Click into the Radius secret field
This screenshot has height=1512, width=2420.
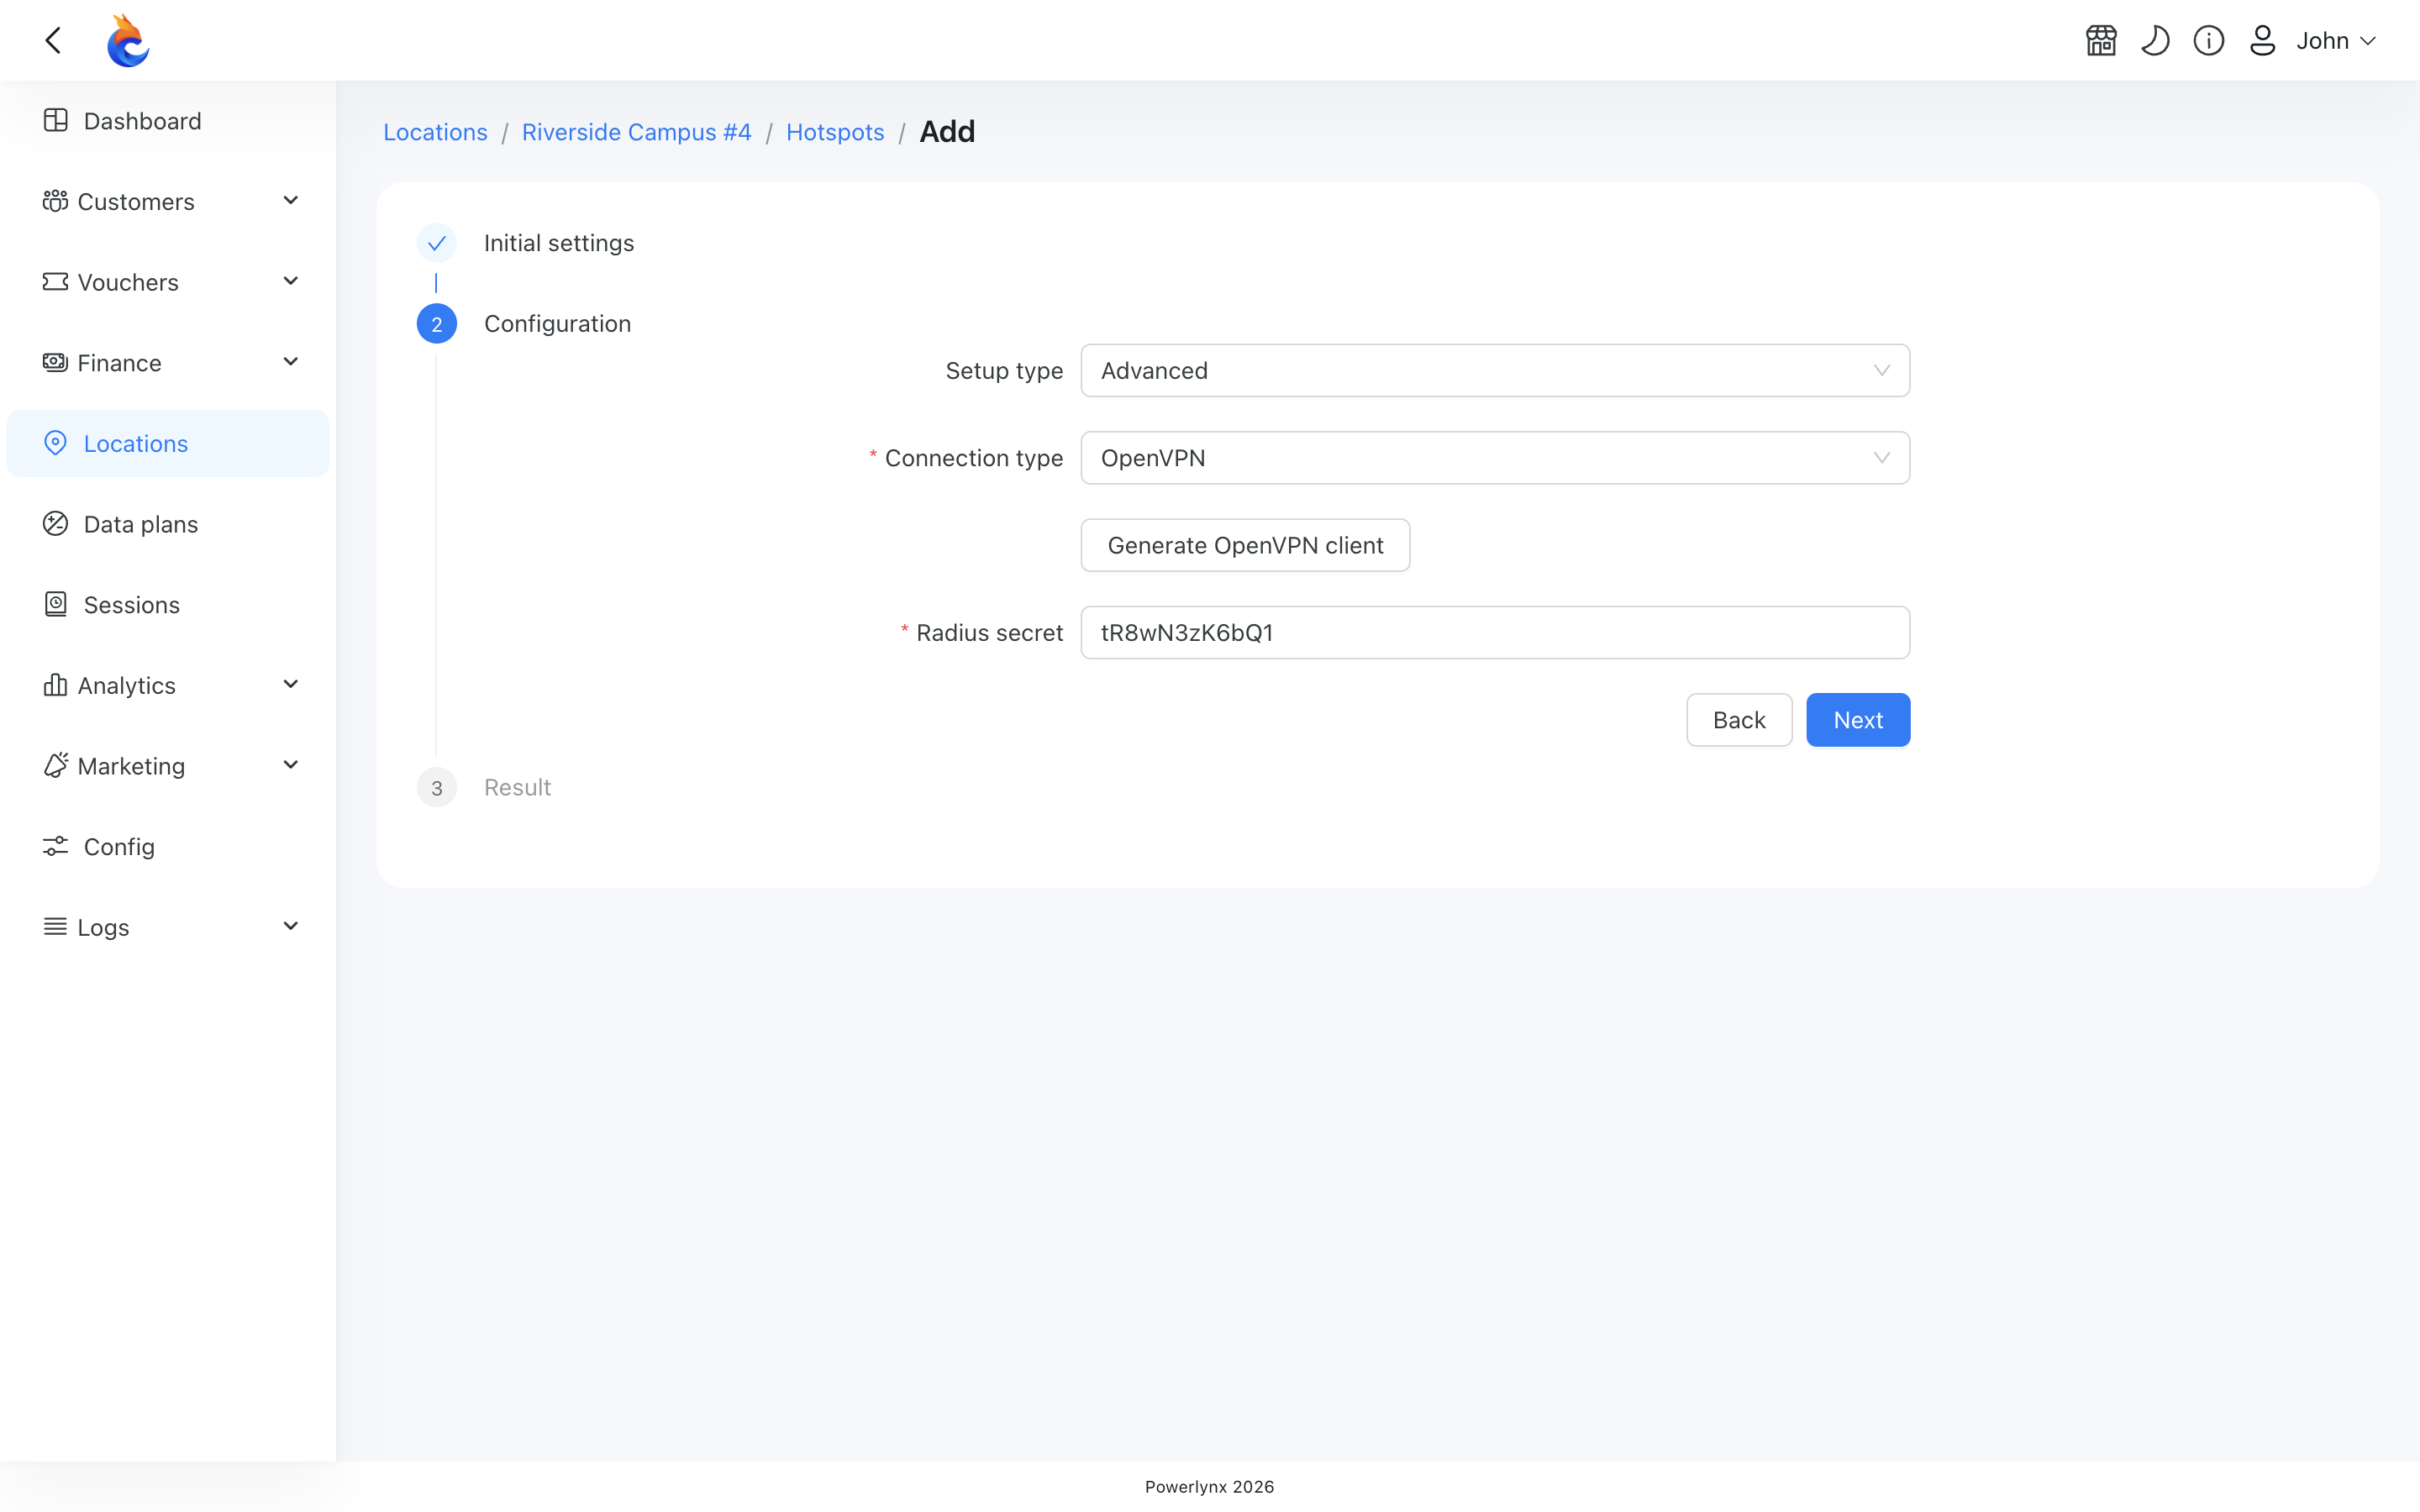pos(1495,633)
